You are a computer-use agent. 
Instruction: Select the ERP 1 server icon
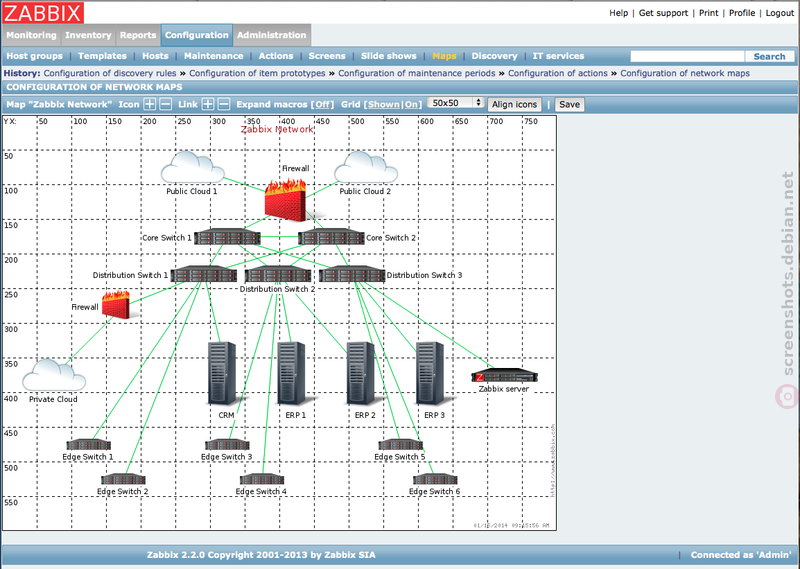[x=292, y=374]
